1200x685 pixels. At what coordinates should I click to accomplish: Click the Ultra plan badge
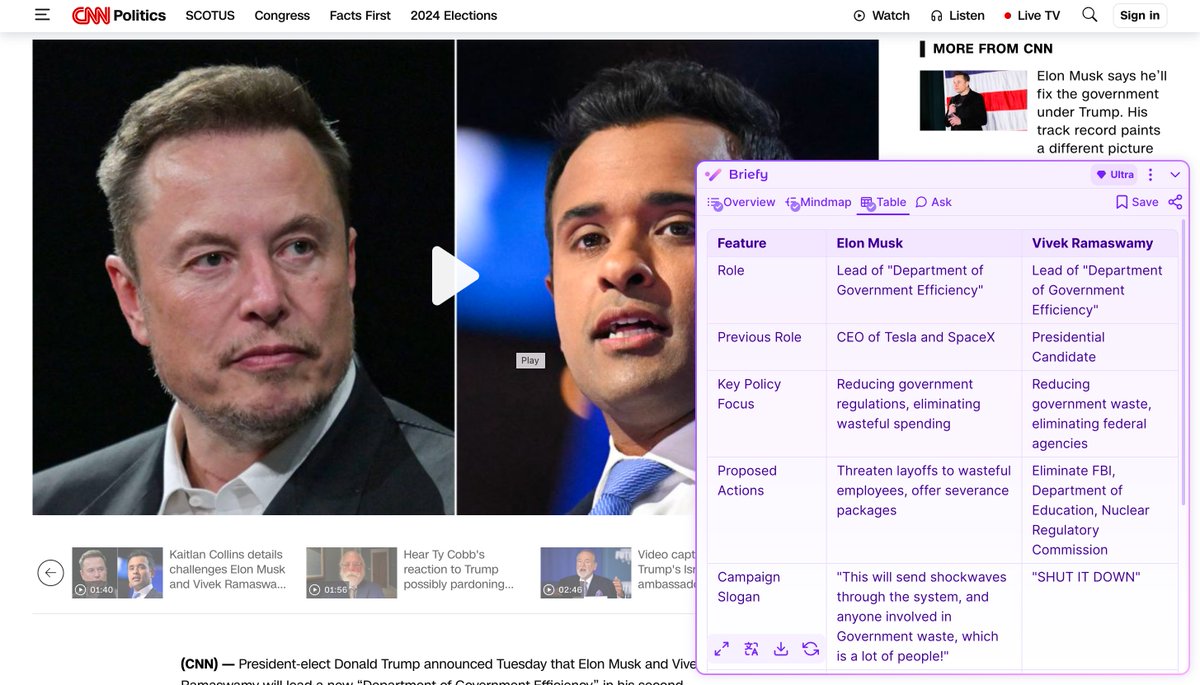(1115, 175)
